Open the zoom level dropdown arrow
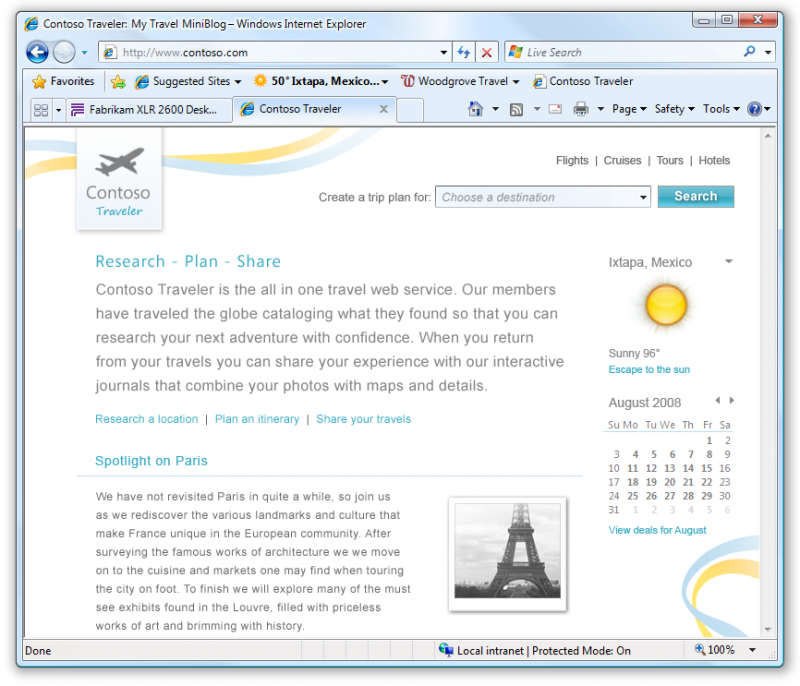Viewport: 800px width, 686px height. 753,650
